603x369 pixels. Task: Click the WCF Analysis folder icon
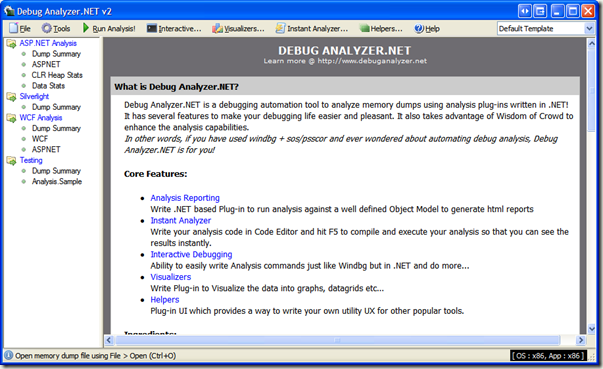click(x=11, y=118)
